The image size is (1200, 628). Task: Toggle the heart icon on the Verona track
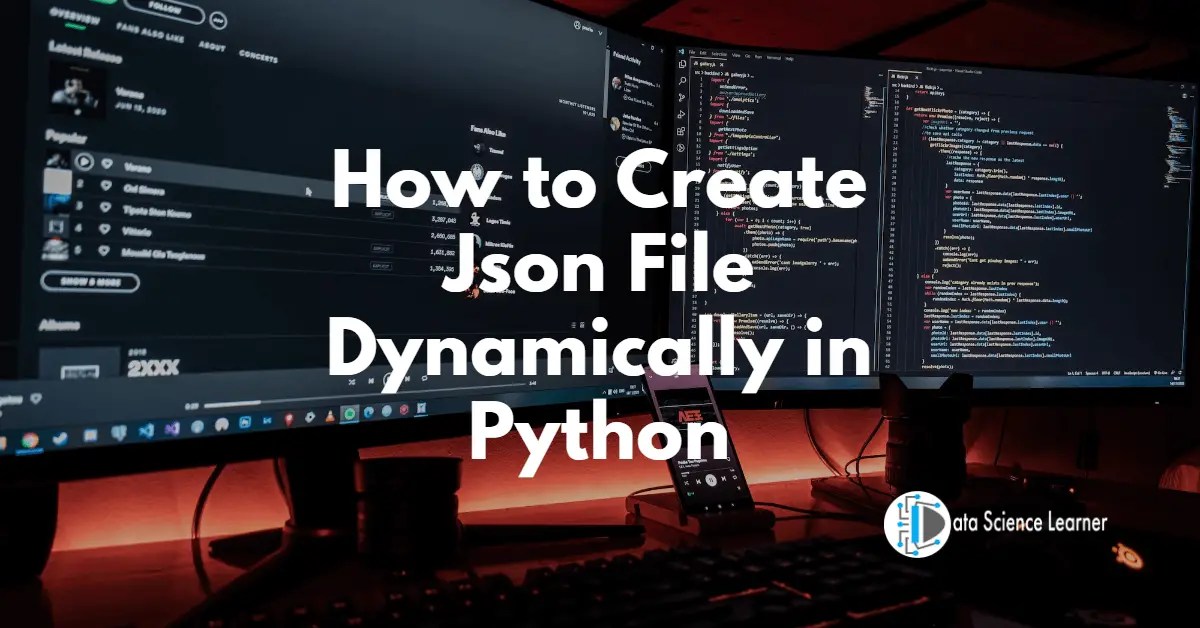(107, 163)
